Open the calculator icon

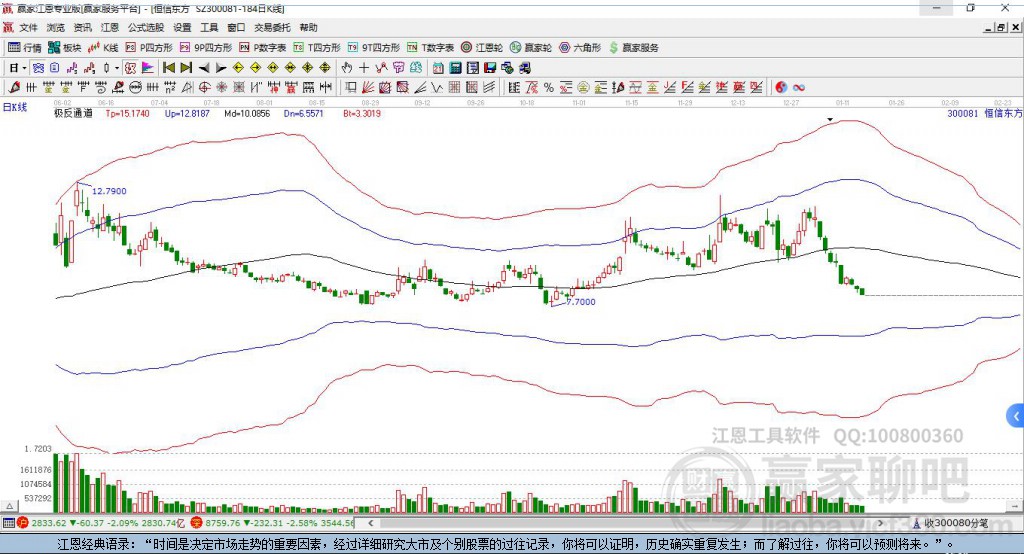click(455, 68)
